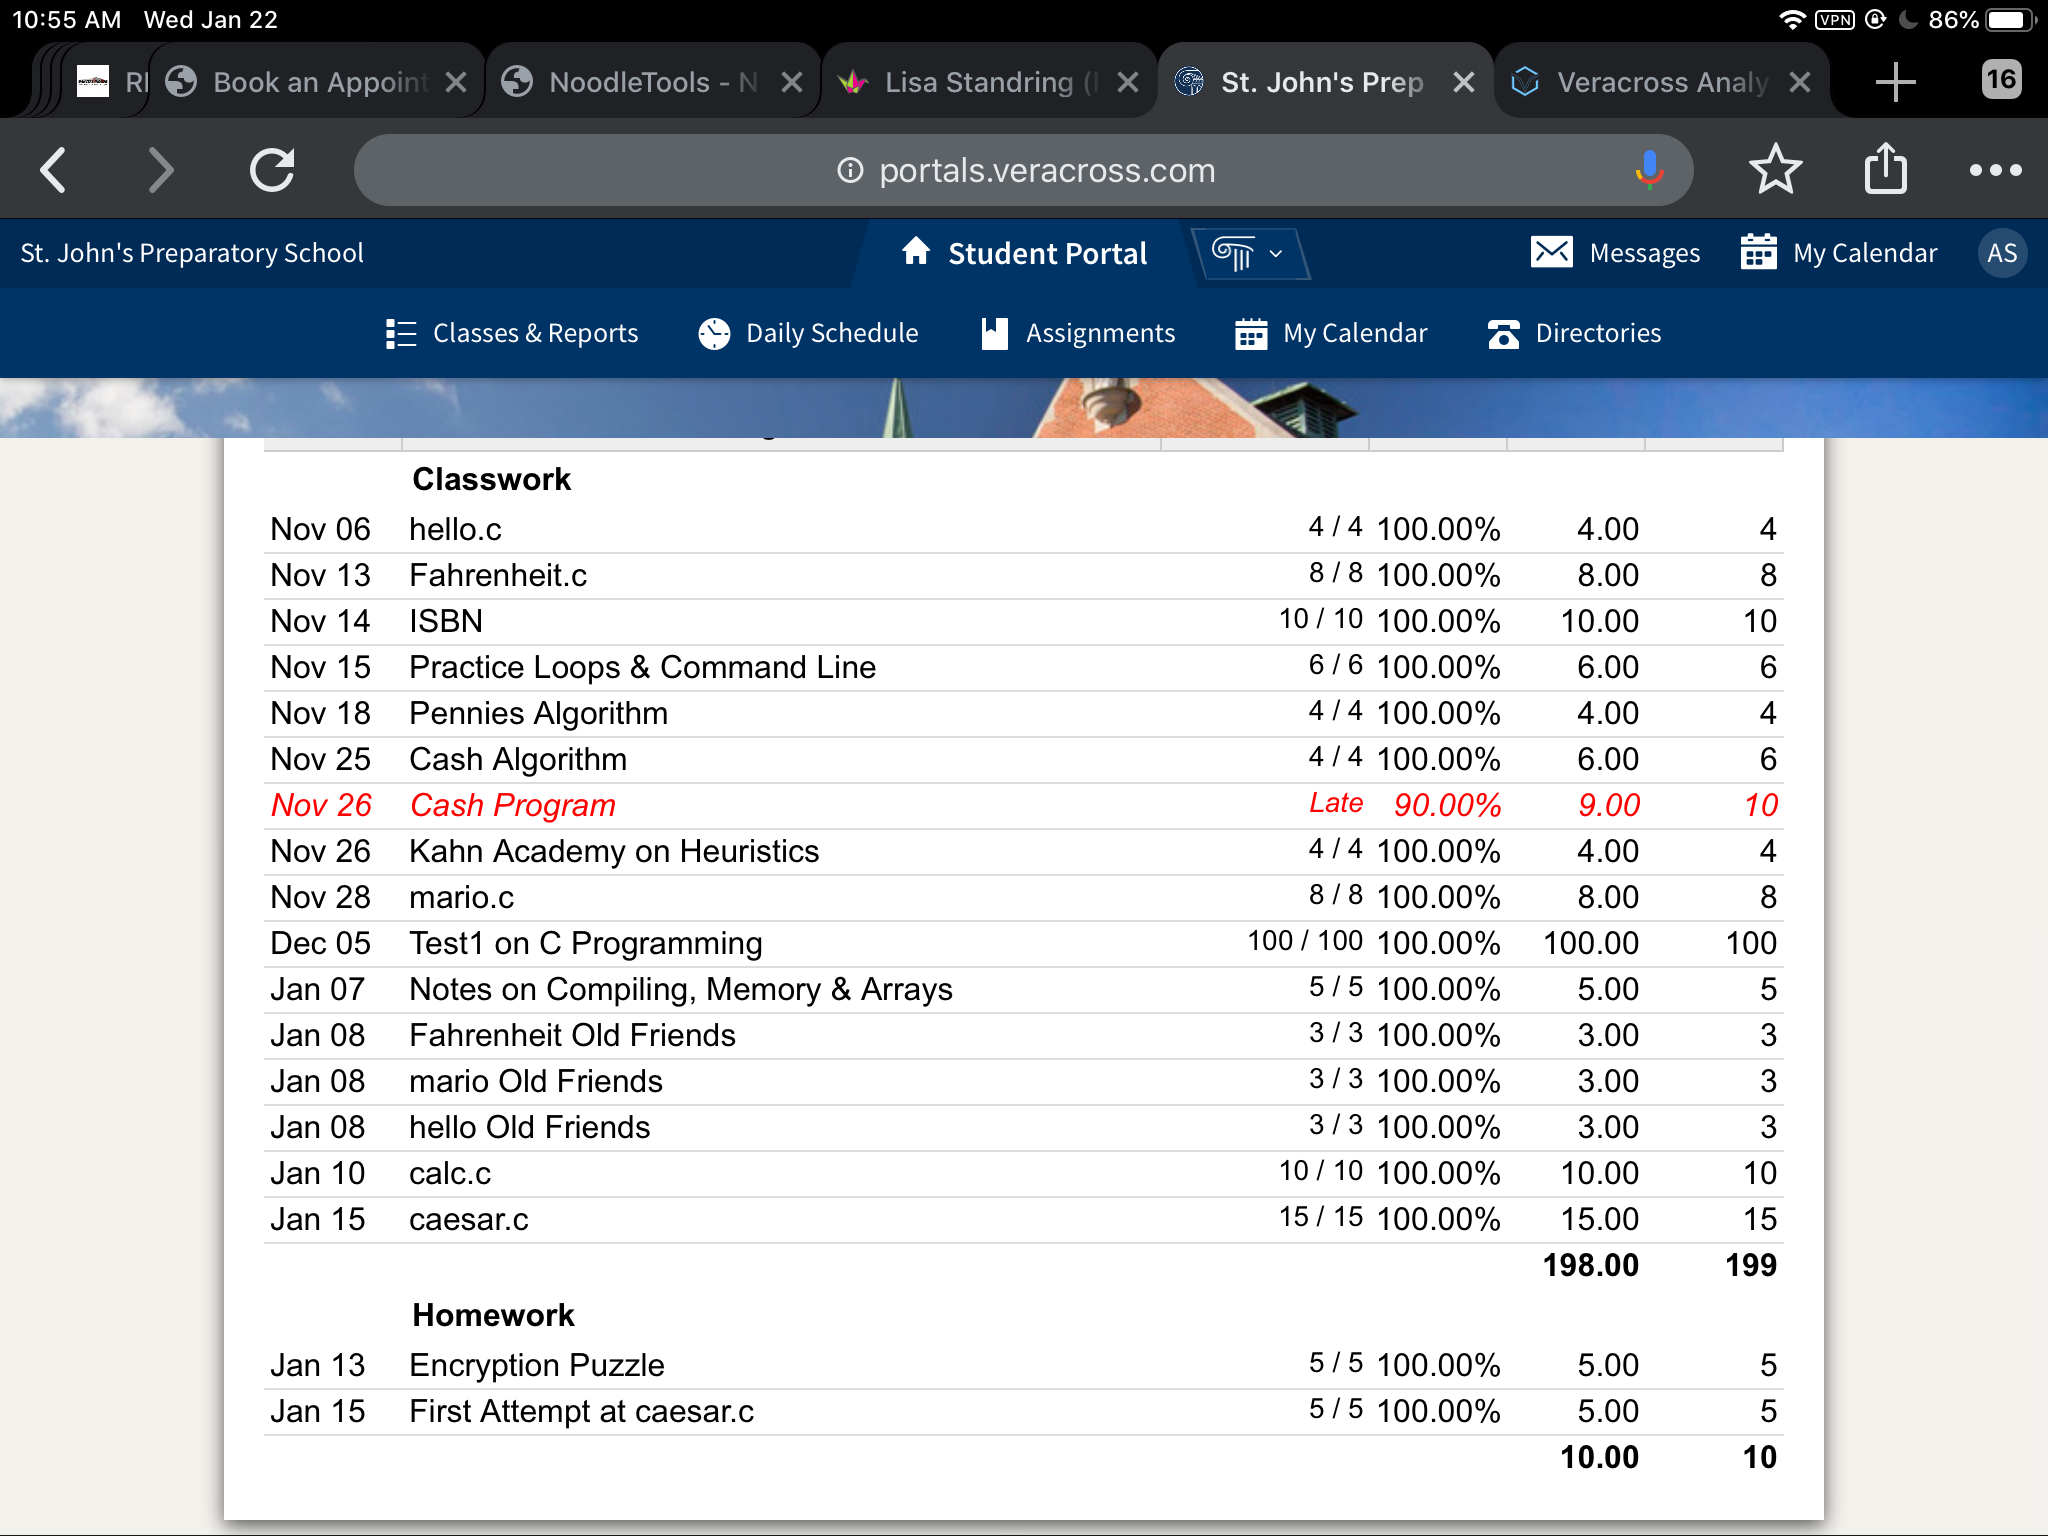Open Assignments via its icon

click(x=994, y=333)
